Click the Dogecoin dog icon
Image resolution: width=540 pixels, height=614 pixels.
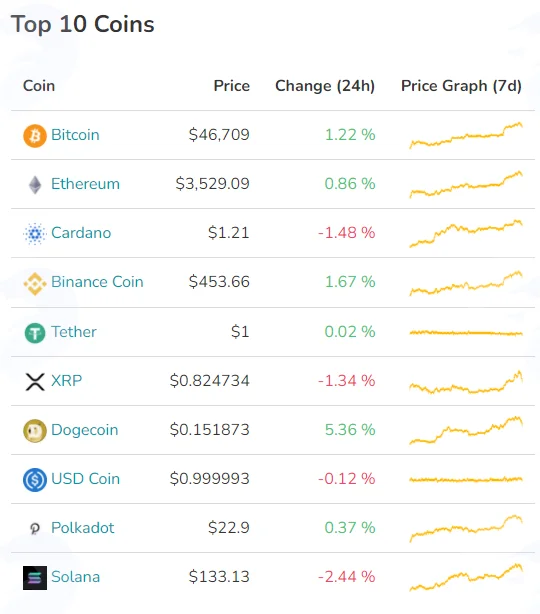35,431
